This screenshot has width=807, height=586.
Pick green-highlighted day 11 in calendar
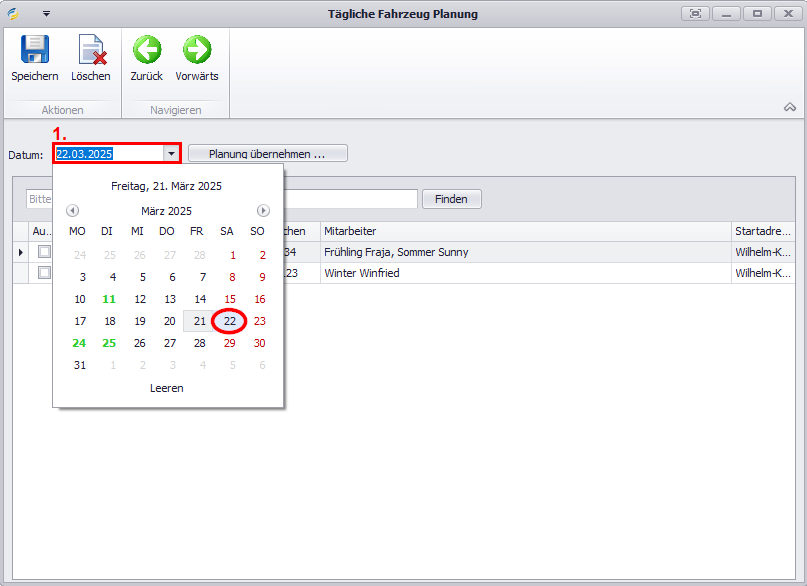click(x=110, y=299)
